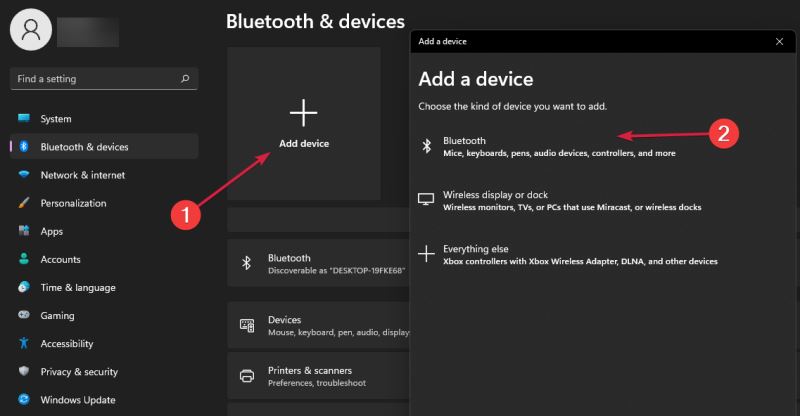Click the Bluetooth icon in Add a device dialog
The image size is (800, 416).
[426, 147]
